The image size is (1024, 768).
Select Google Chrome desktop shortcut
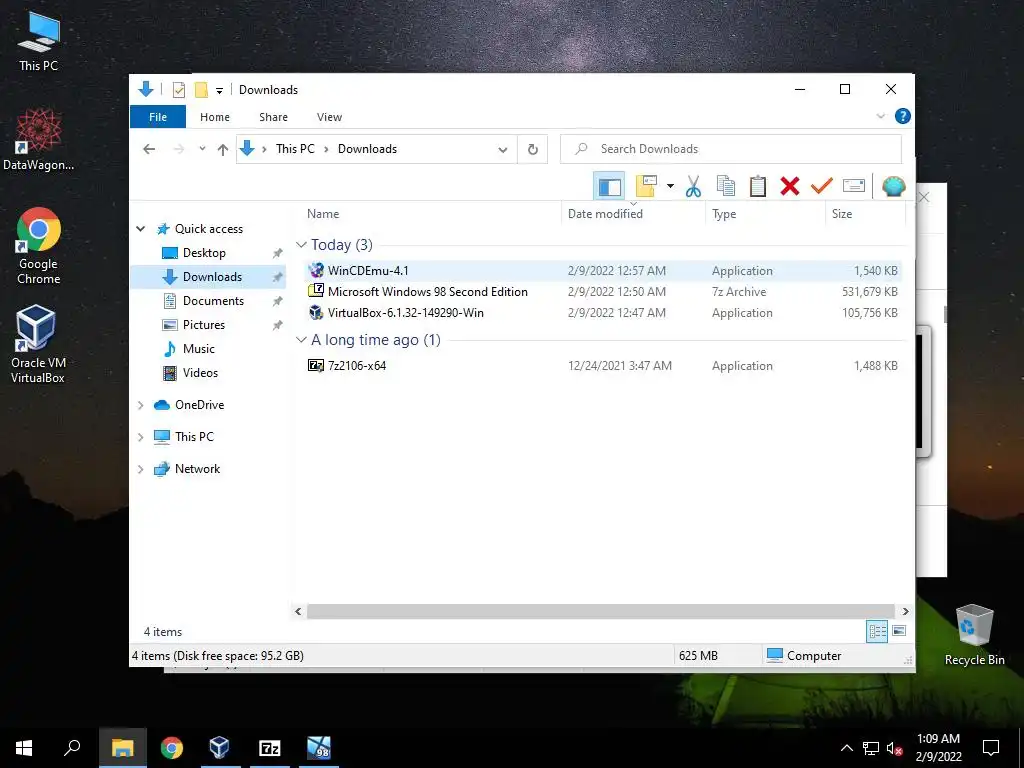pyautogui.click(x=39, y=246)
